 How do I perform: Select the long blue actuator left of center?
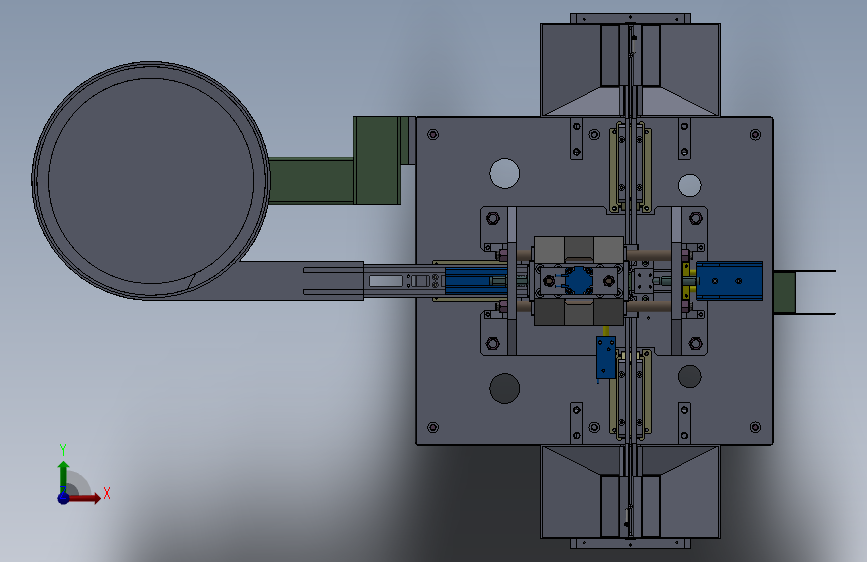click(x=476, y=281)
